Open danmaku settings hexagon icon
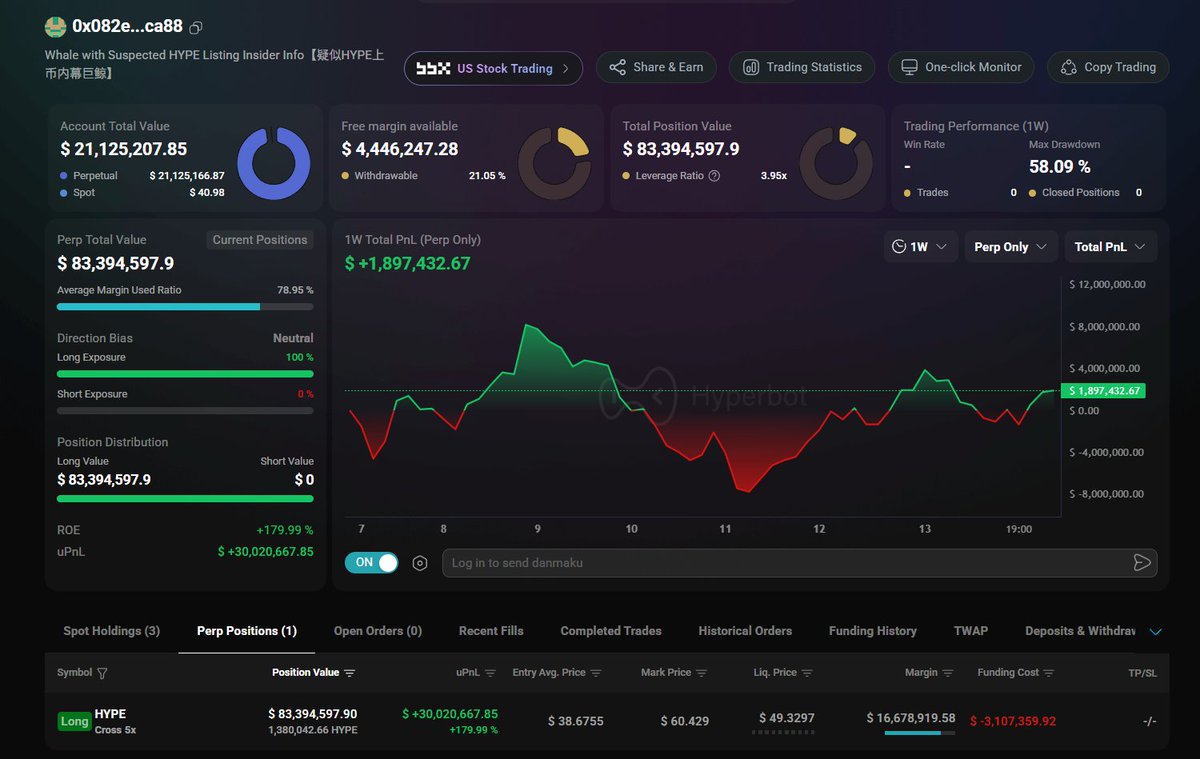1200x759 pixels. click(x=420, y=563)
